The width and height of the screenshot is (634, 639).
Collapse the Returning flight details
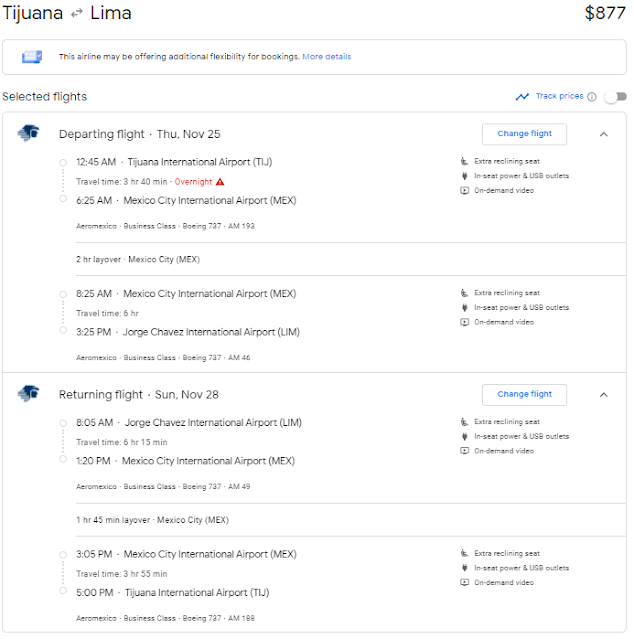pos(604,394)
